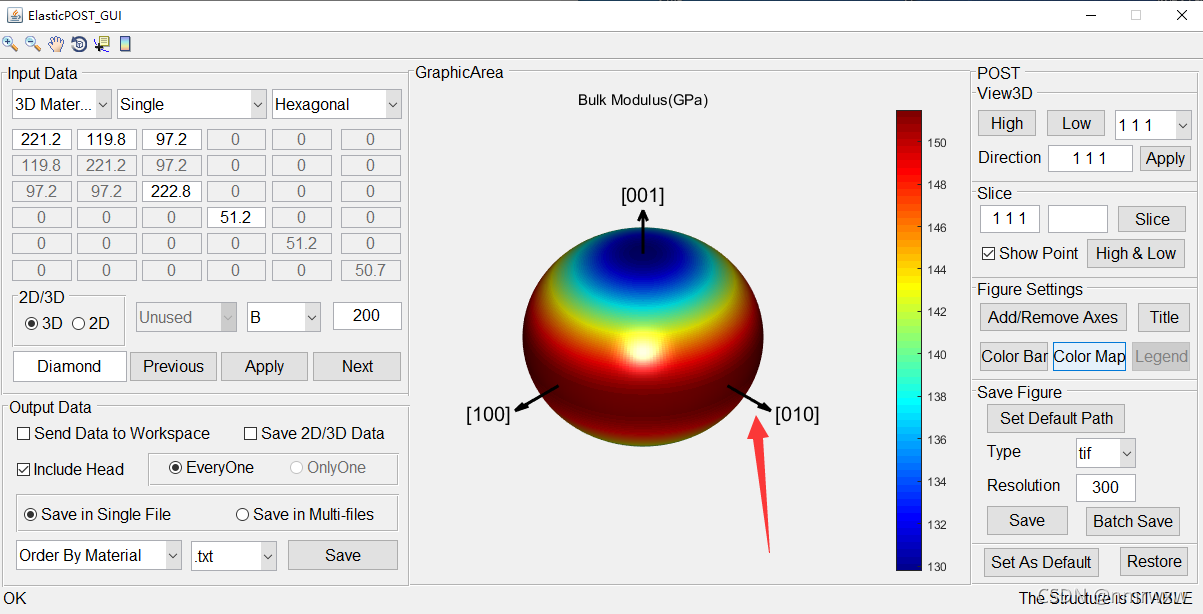Select the Zoom In tool

pyautogui.click(x=10, y=44)
